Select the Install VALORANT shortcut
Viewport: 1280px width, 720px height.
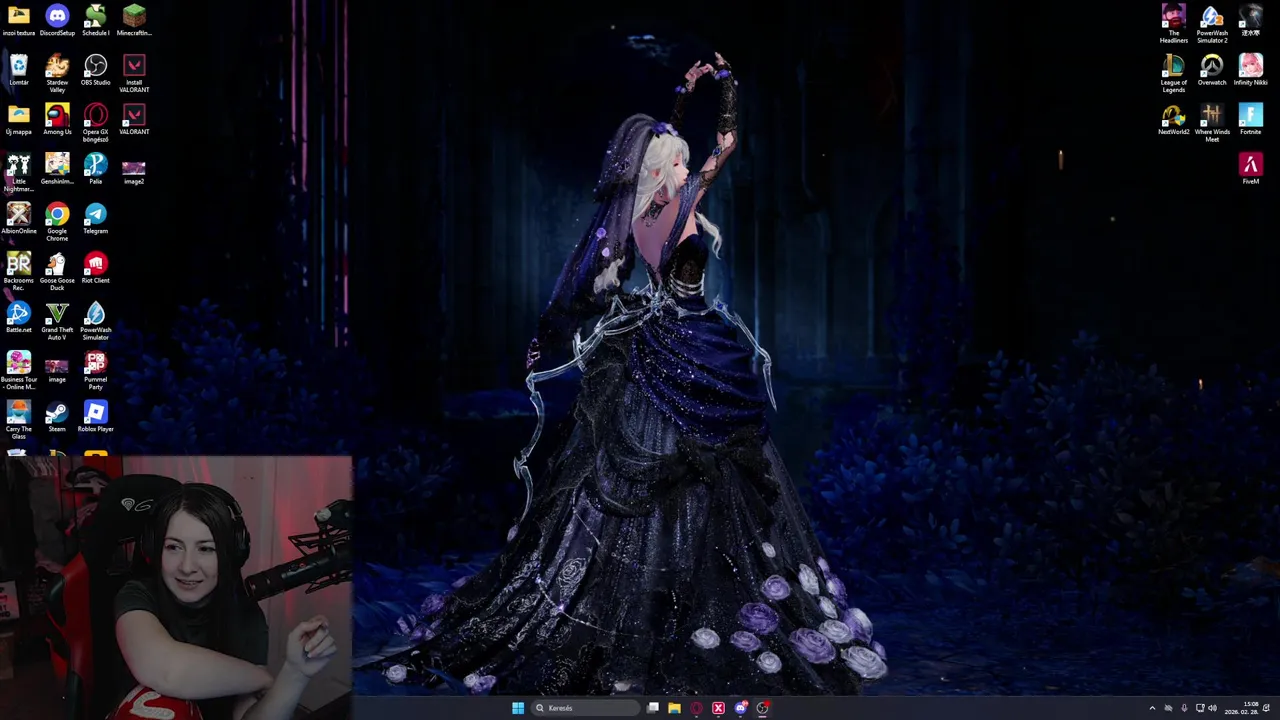click(x=134, y=73)
